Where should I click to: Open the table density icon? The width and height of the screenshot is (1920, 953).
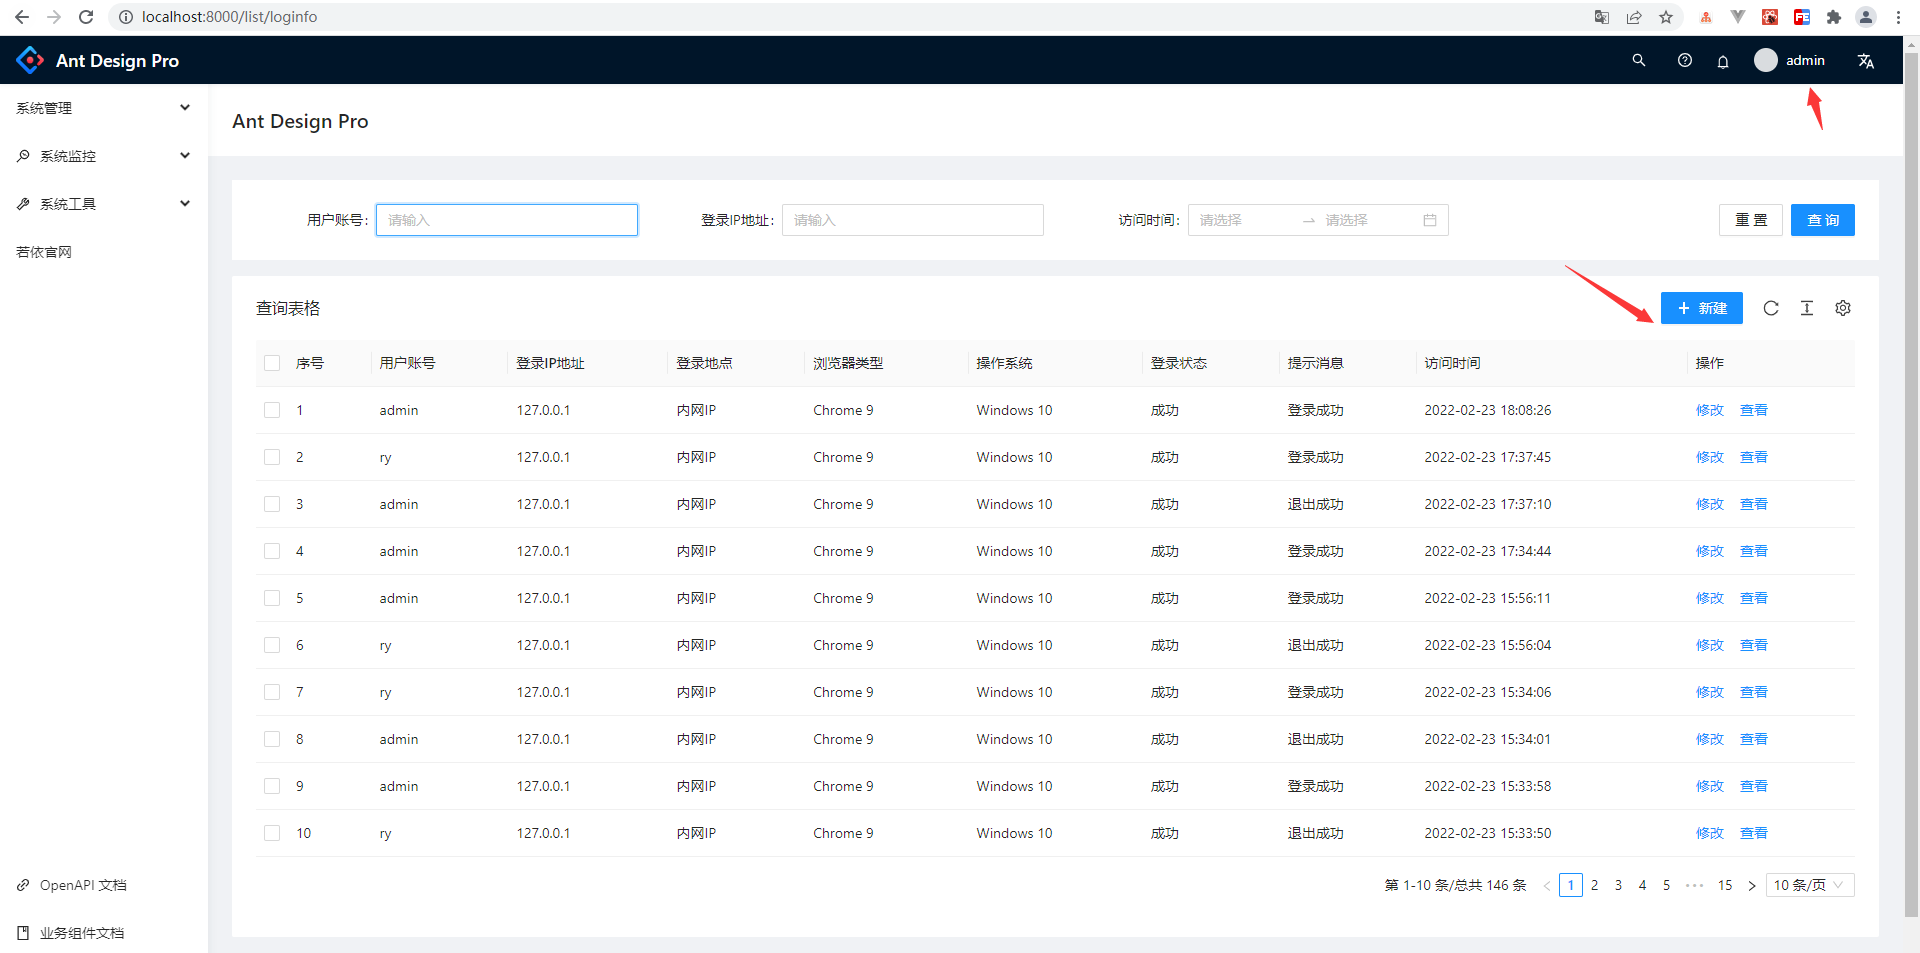coord(1807,308)
